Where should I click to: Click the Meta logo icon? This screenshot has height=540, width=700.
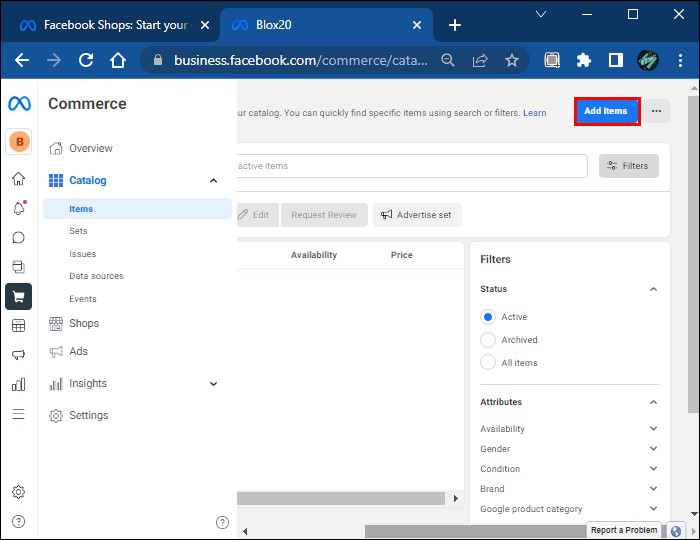click(19, 104)
